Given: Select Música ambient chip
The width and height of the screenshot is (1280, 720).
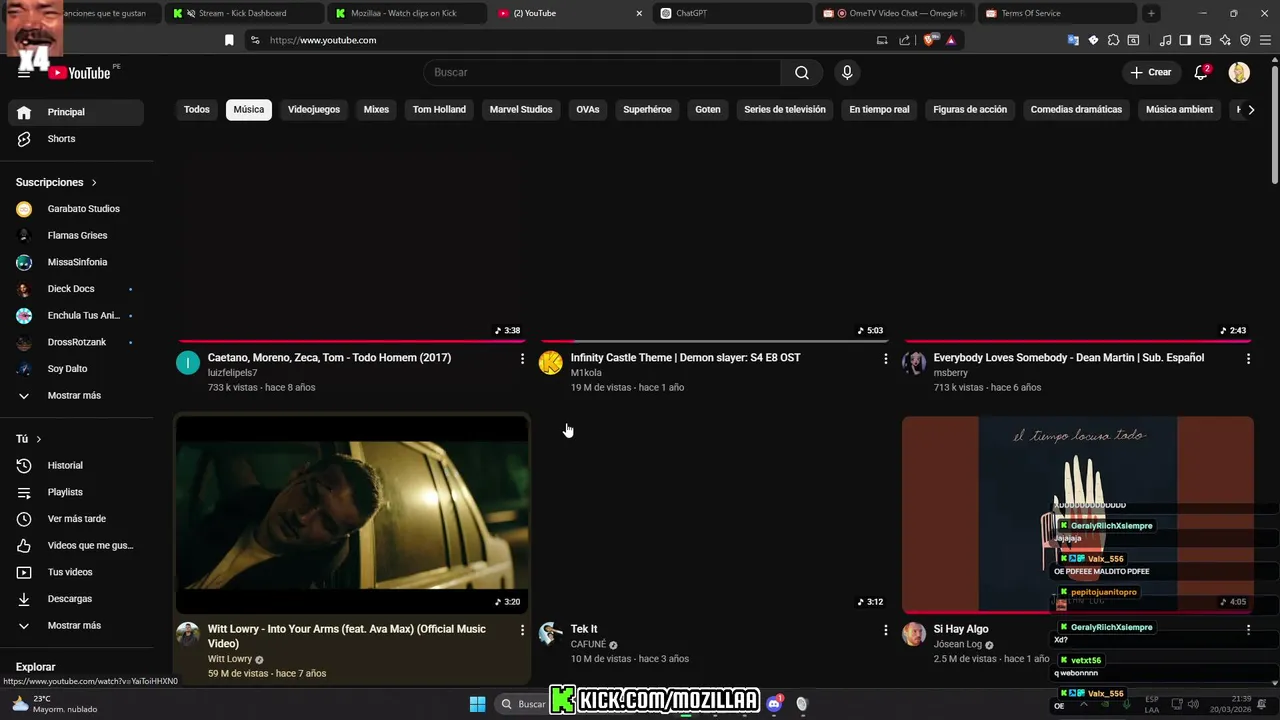Looking at the screenshot, I should (1179, 109).
